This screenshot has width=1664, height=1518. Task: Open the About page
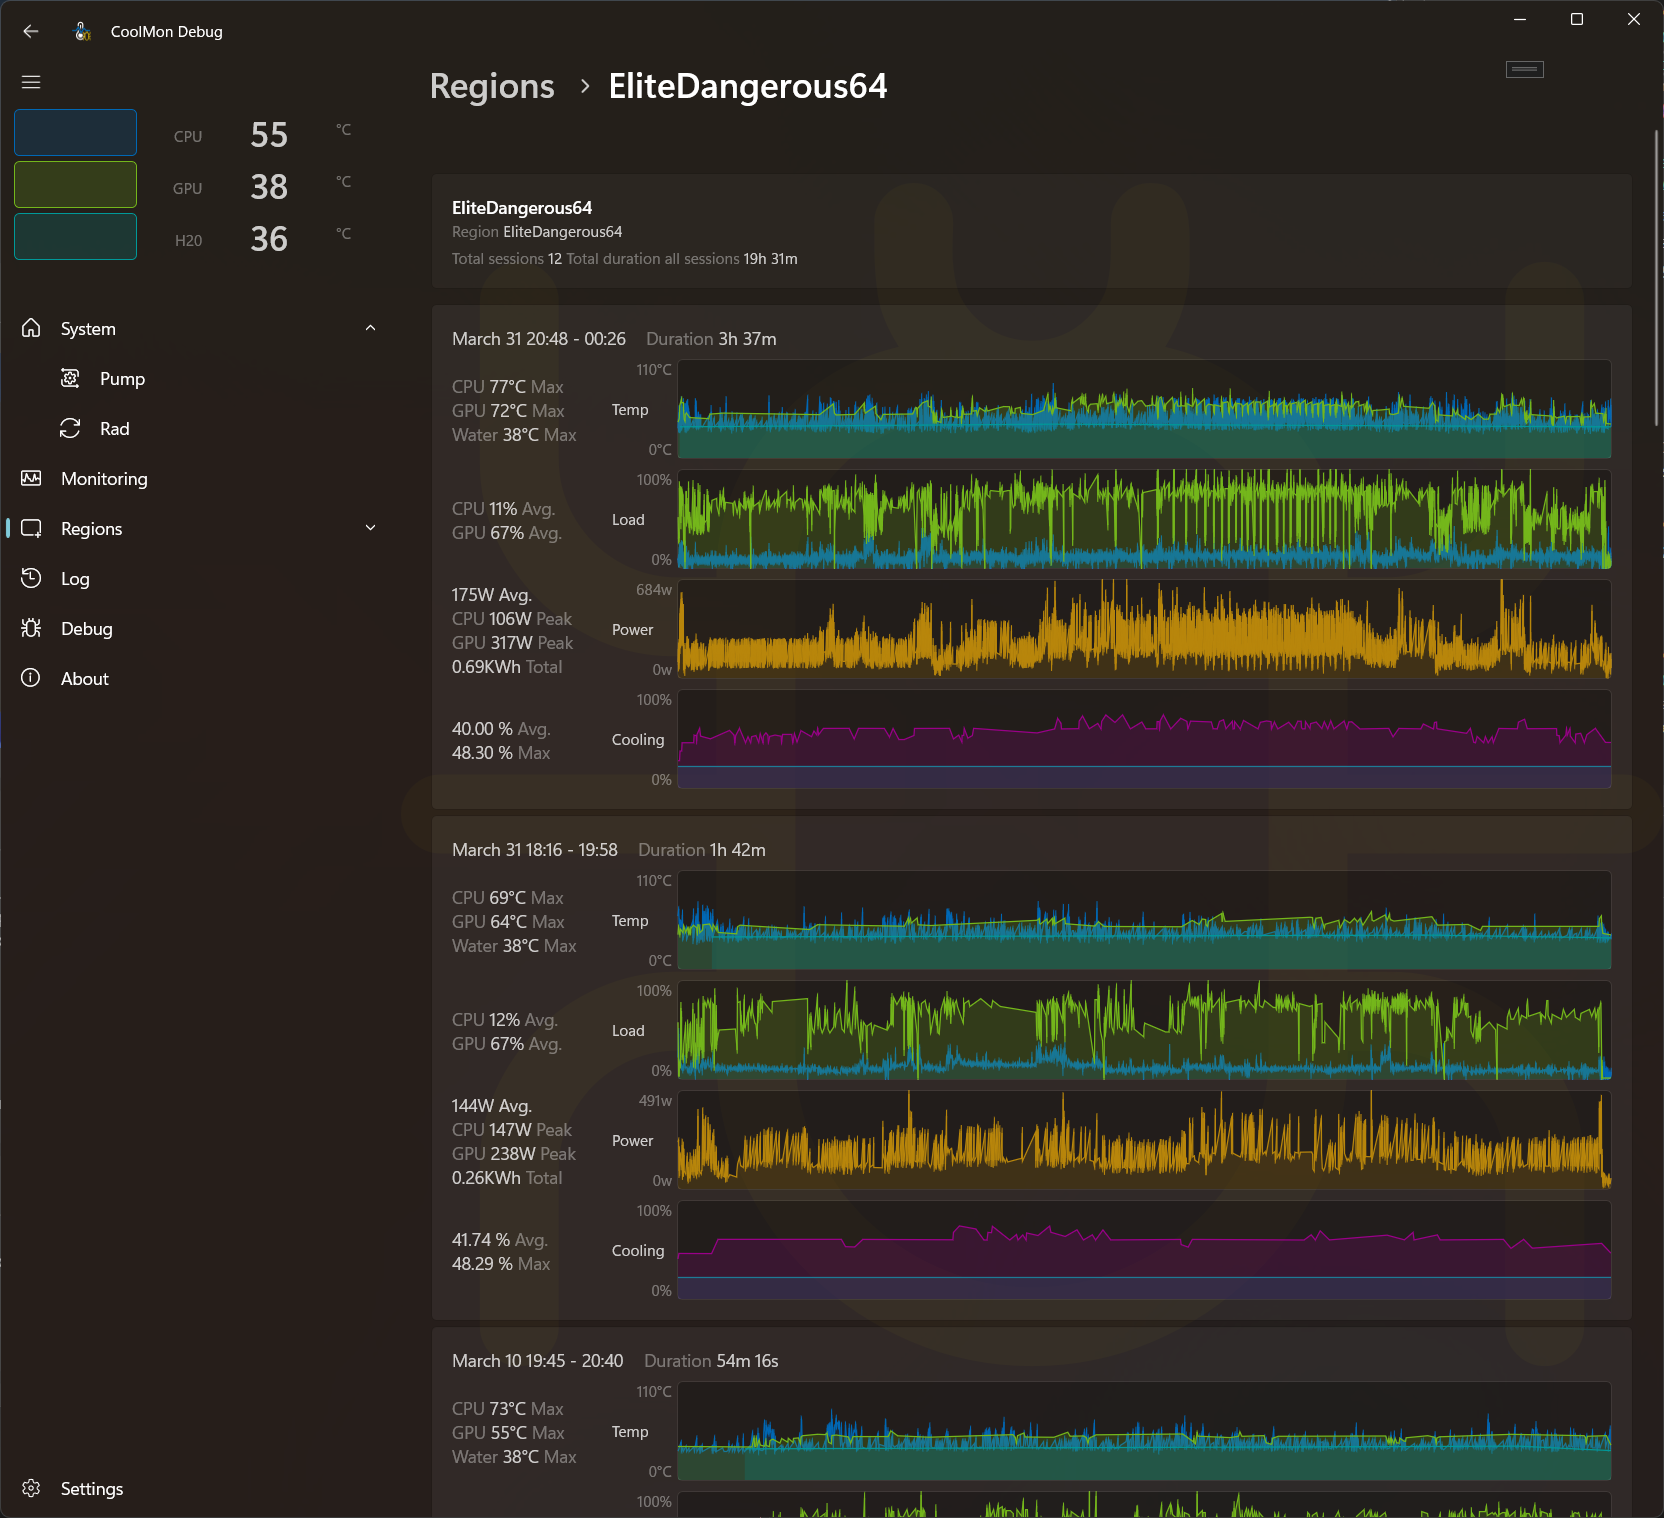pyautogui.click(x=198, y=678)
